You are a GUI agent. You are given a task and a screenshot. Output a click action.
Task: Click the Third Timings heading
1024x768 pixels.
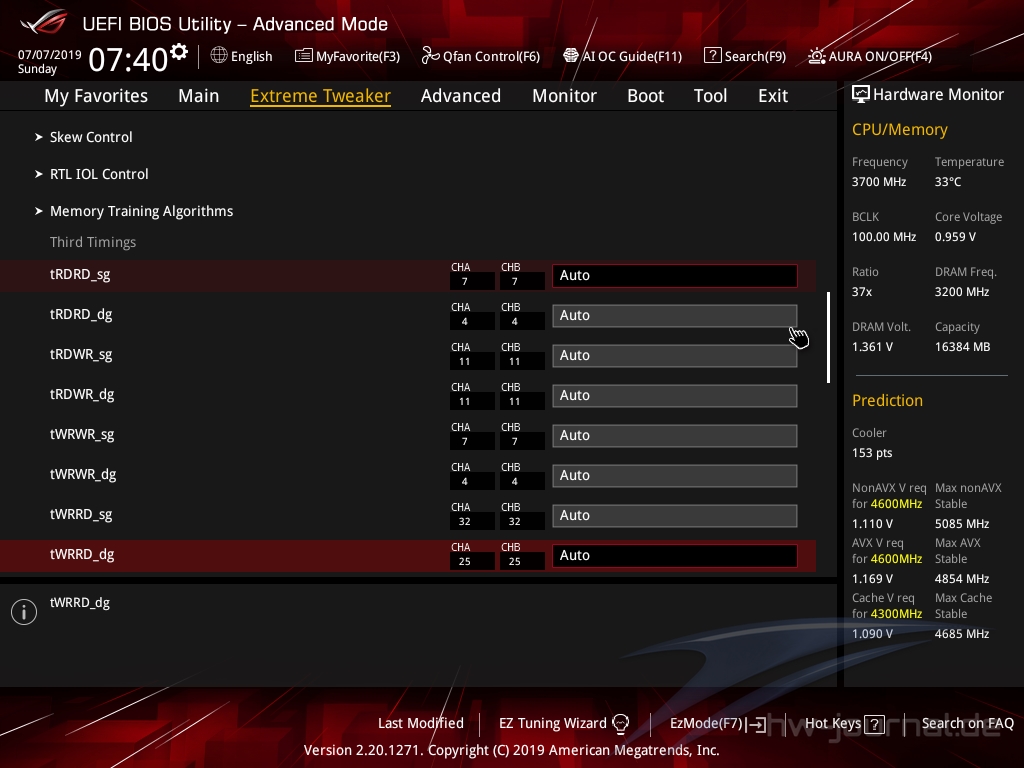[93, 242]
